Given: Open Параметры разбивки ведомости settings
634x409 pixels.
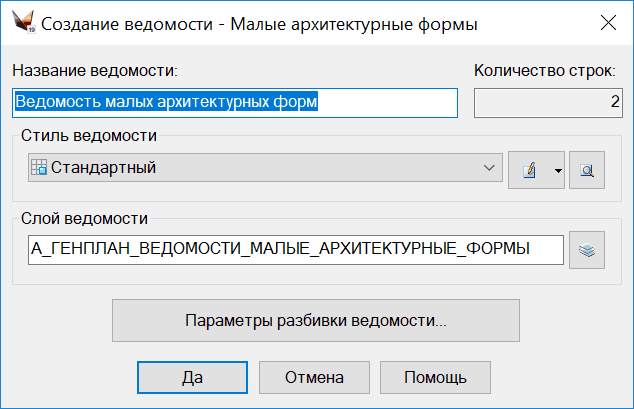Looking at the screenshot, I should [x=316, y=321].
